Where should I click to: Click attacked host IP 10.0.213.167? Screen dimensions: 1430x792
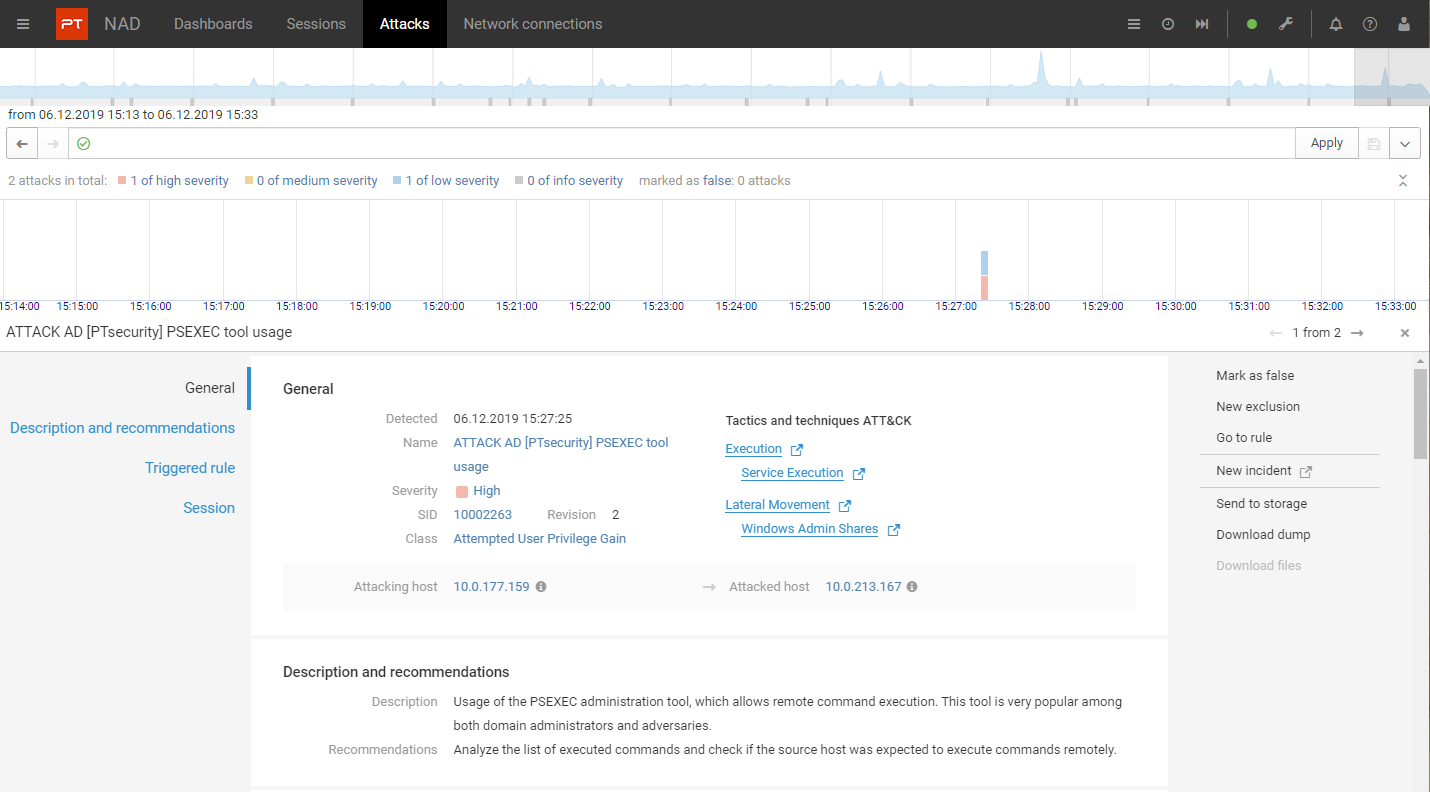coord(863,587)
